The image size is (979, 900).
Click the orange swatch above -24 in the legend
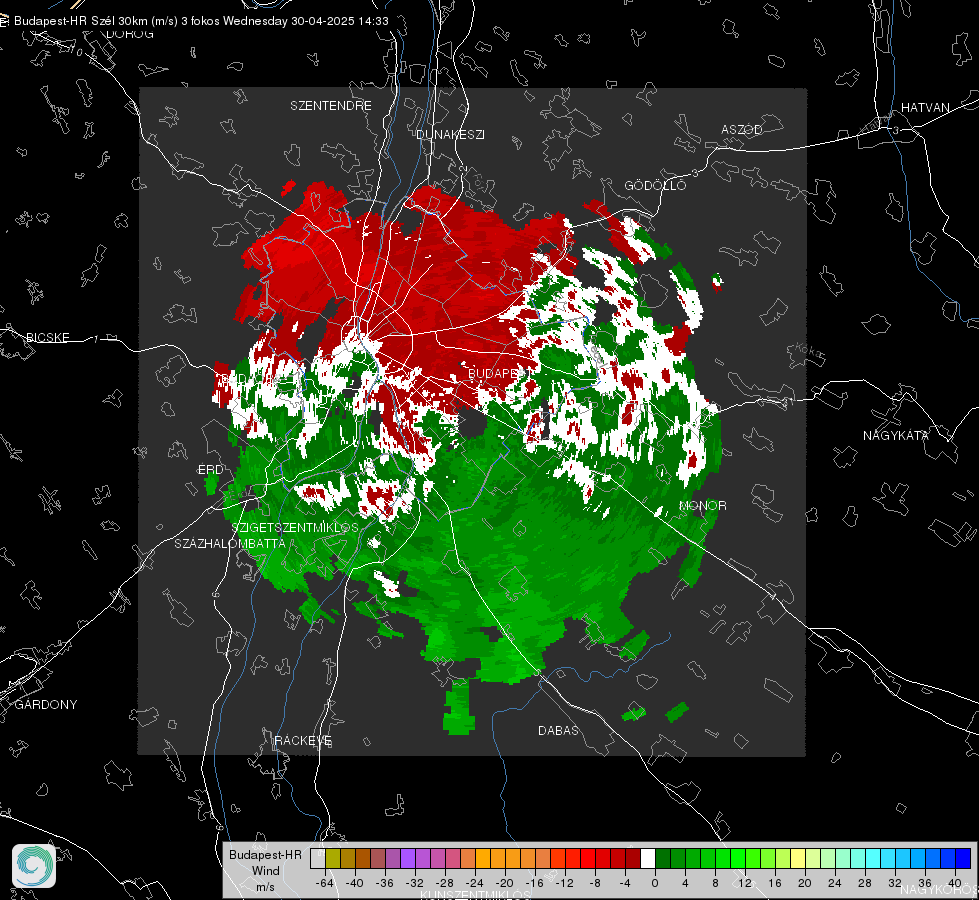click(x=483, y=858)
